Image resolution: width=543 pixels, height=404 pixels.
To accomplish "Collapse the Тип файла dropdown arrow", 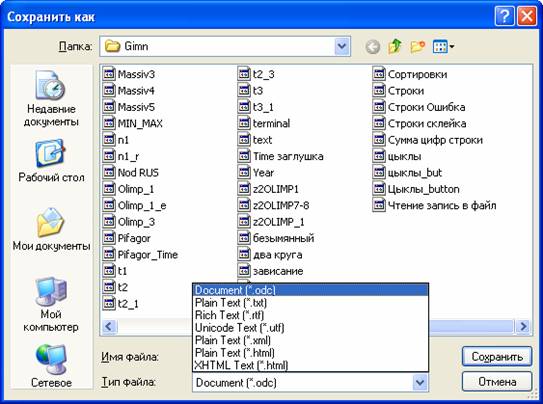I will point(420,383).
